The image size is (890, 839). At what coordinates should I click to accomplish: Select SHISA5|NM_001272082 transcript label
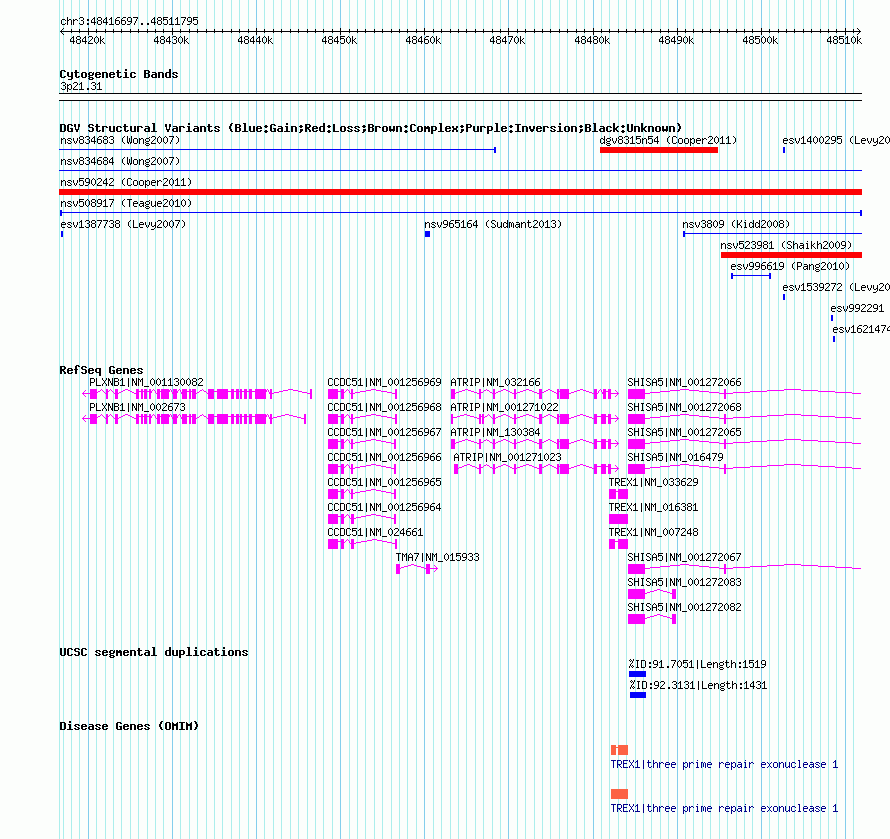click(x=684, y=607)
